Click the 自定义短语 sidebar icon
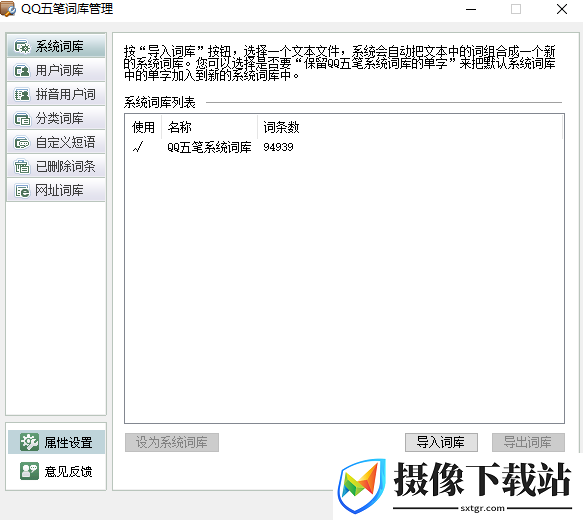 click(x=22, y=142)
